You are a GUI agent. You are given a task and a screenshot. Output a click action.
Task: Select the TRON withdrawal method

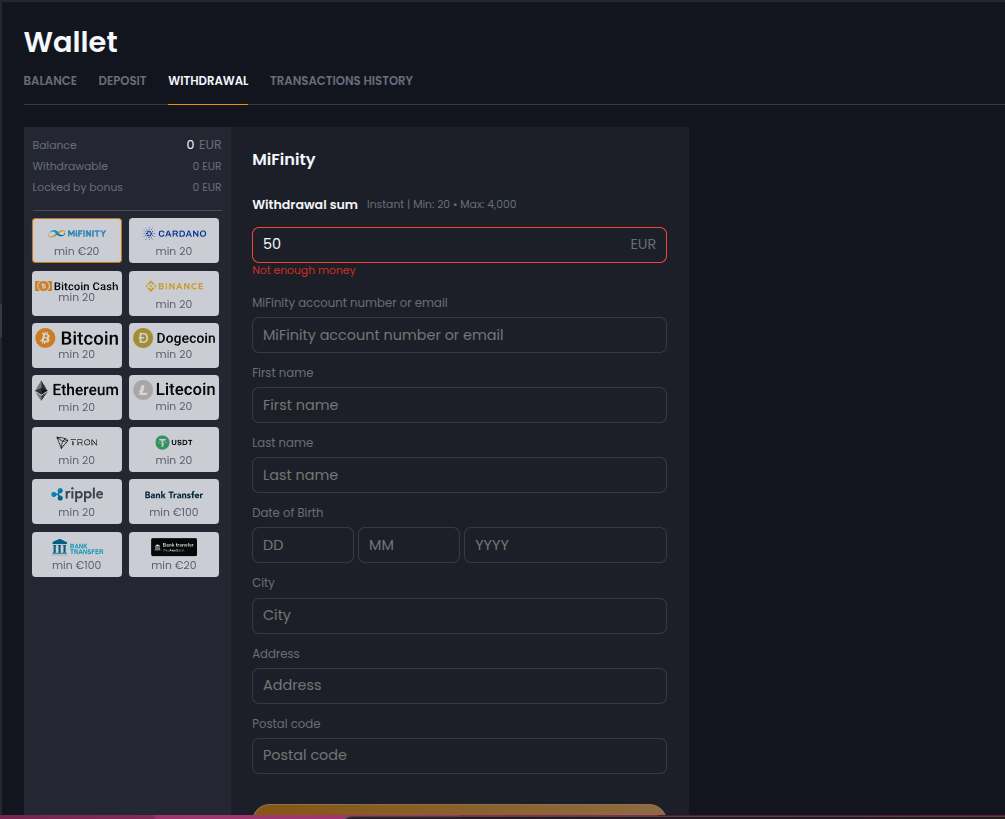[77, 449]
